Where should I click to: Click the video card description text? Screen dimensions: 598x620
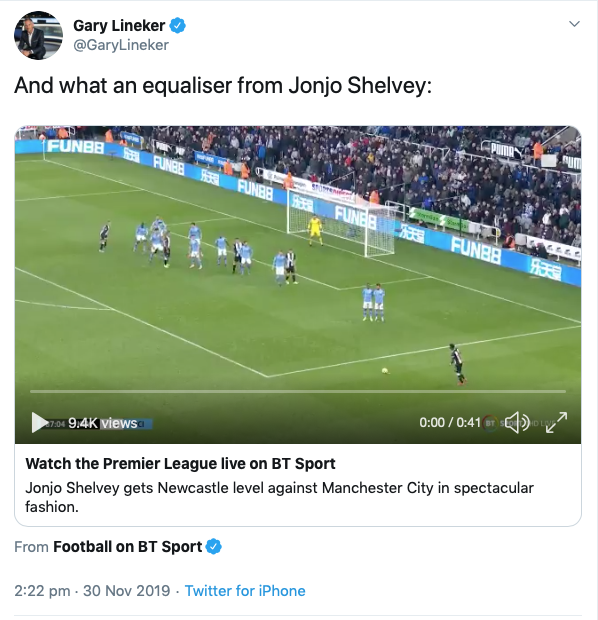[279, 497]
